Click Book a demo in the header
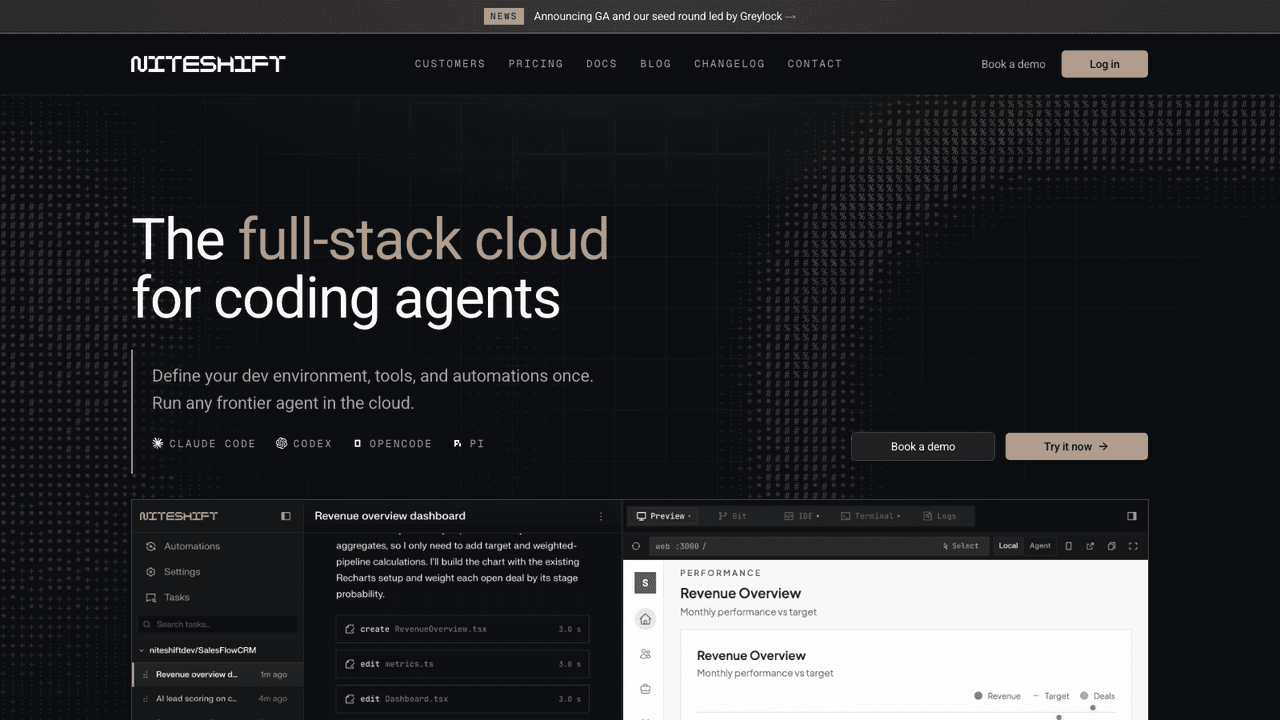Viewport: 1280px width, 720px height. click(x=1013, y=64)
